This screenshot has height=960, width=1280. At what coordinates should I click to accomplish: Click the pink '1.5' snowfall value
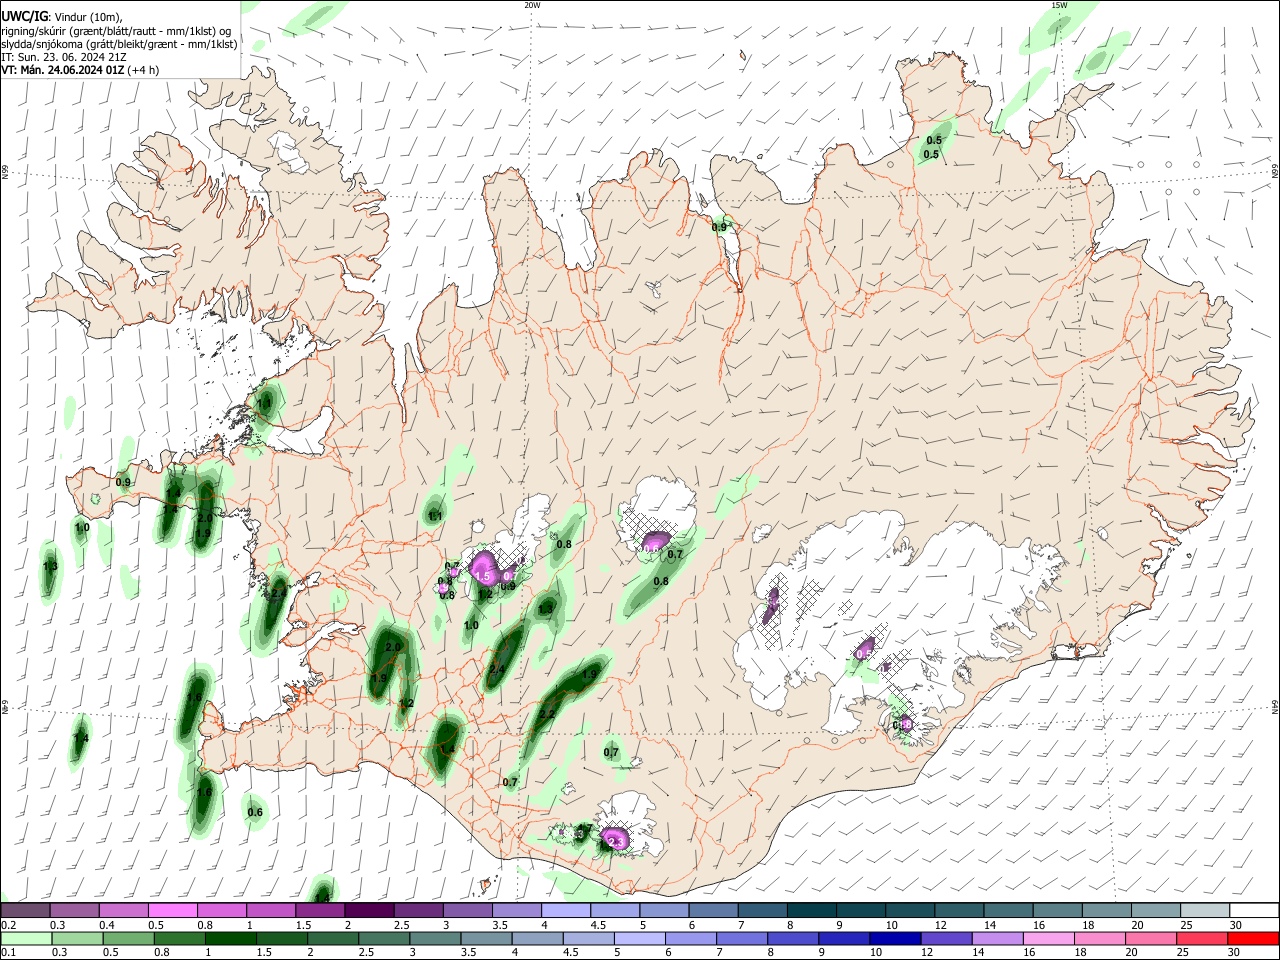coord(483,577)
